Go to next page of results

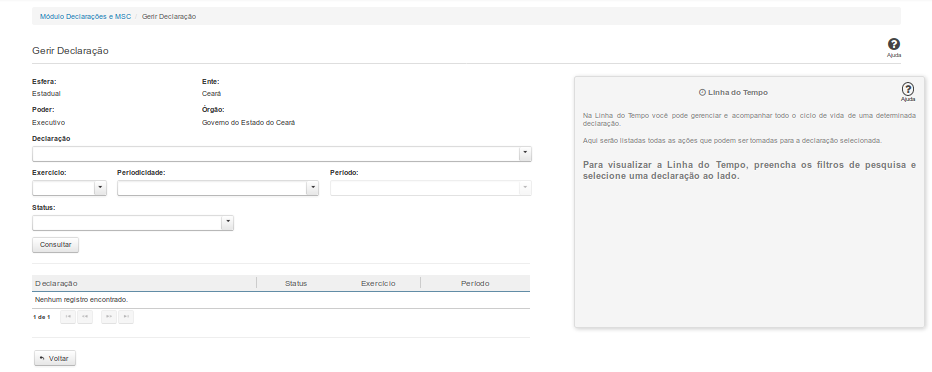pyautogui.click(x=109, y=317)
